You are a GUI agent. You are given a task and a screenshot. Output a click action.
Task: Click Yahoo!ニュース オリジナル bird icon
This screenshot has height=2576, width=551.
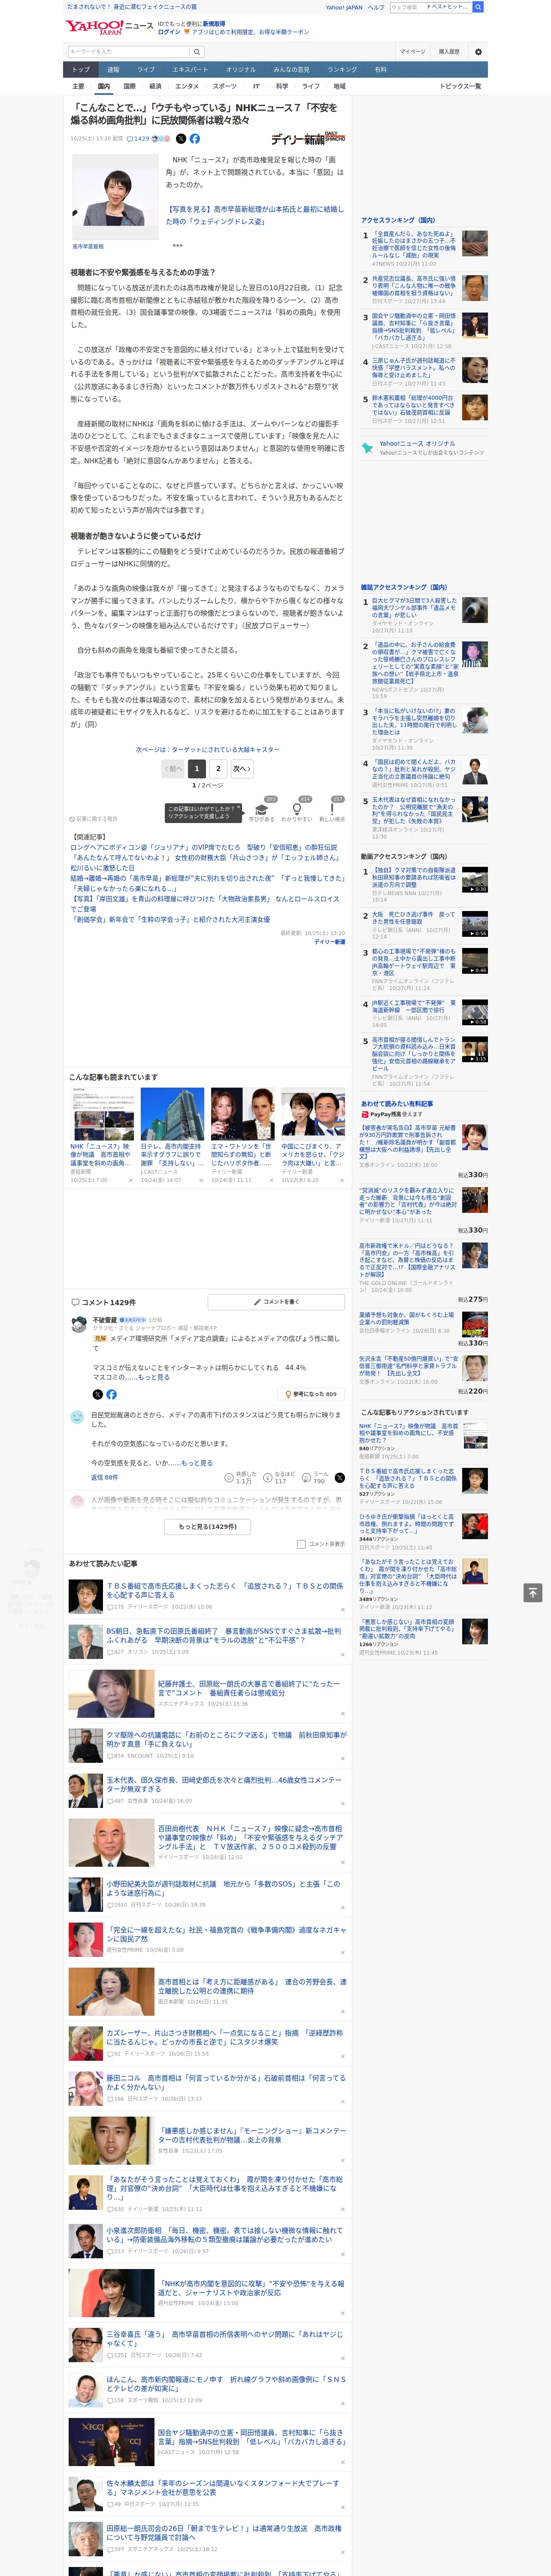pos(368,448)
